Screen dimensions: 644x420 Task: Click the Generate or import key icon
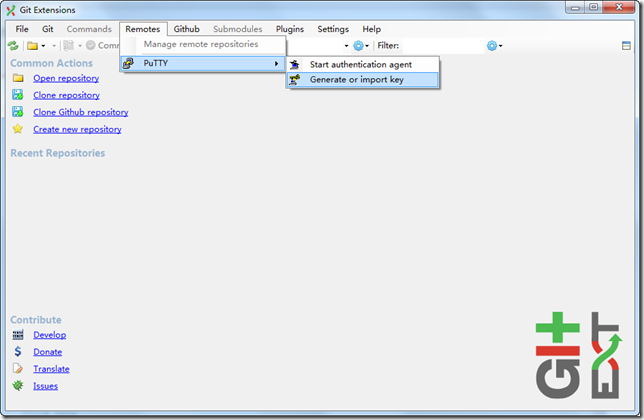294,80
